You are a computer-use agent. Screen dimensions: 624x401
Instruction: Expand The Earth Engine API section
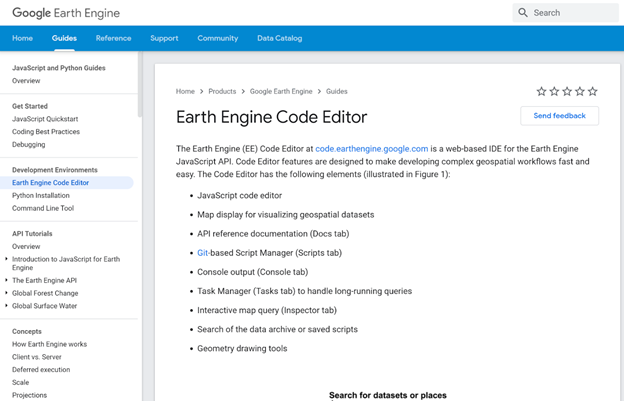click(6, 280)
